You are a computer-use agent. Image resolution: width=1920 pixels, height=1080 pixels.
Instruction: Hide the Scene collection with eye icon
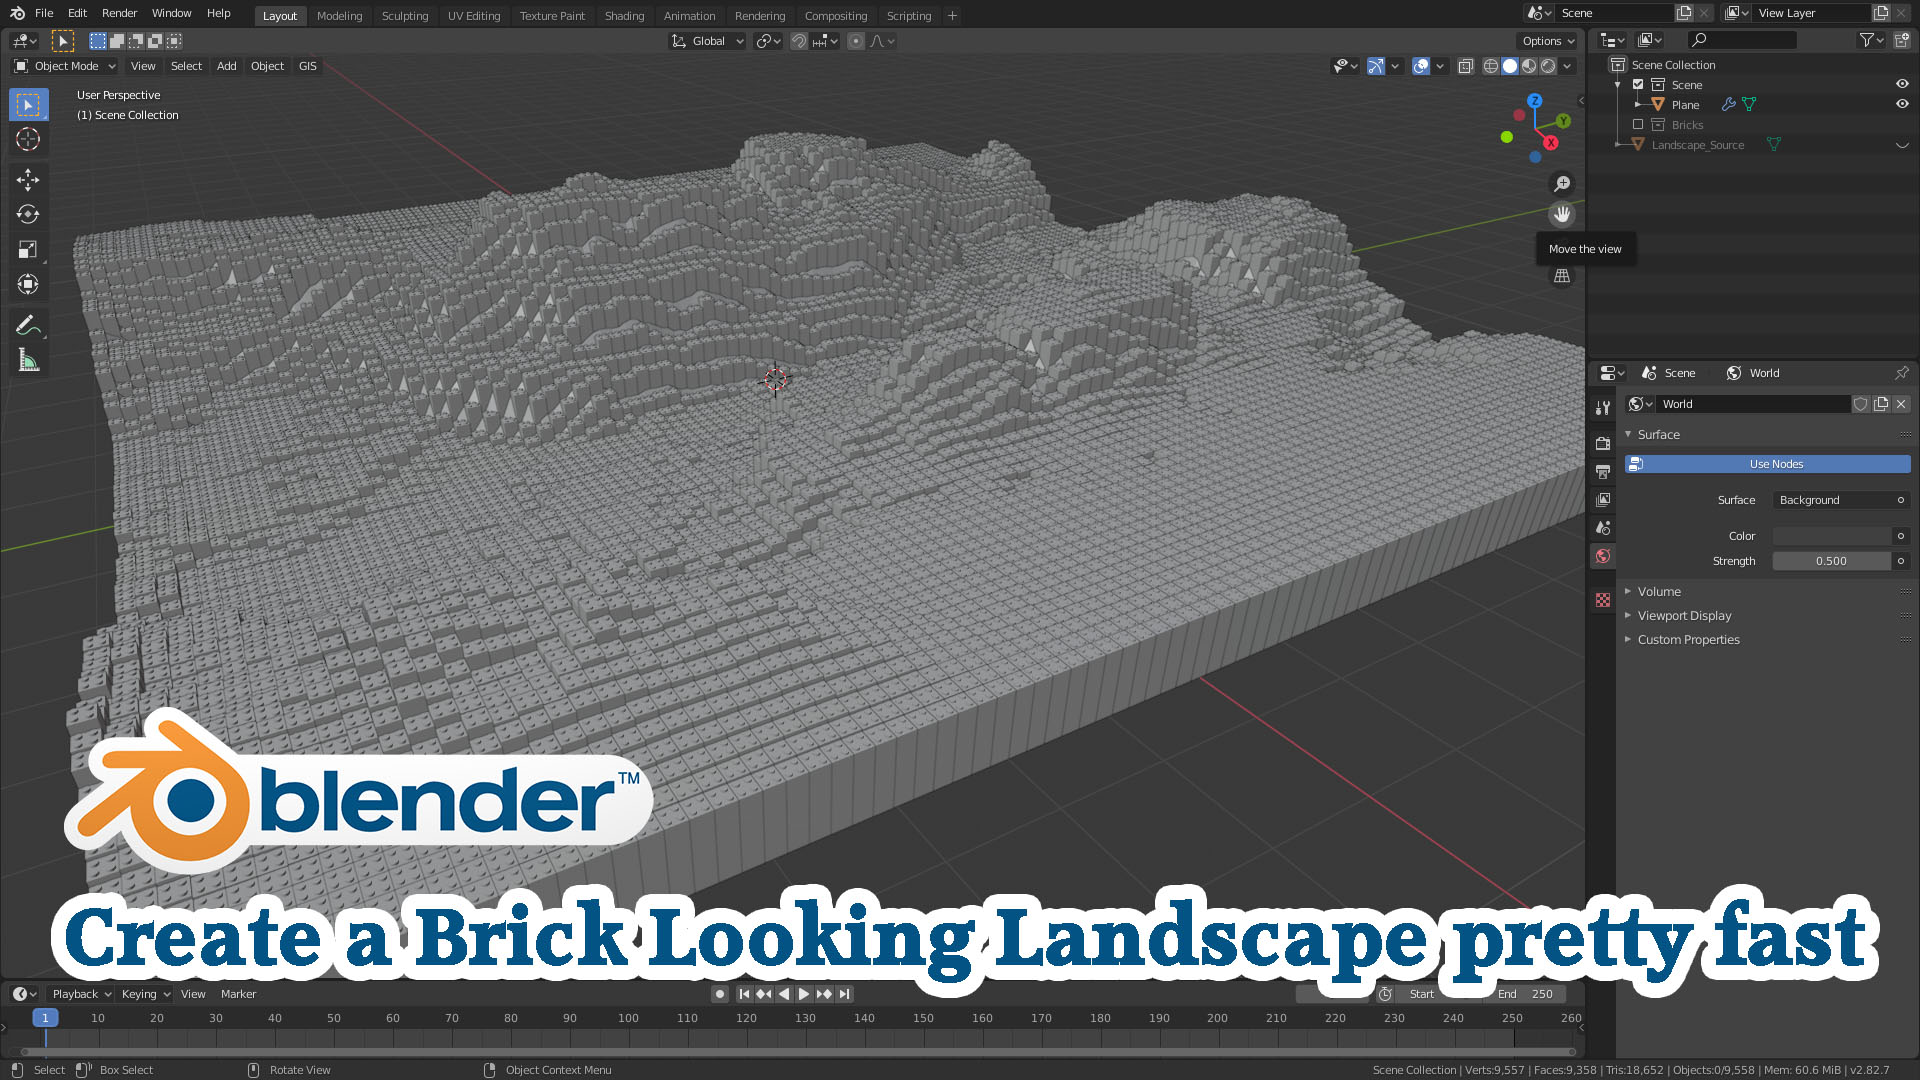point(1902,85)
